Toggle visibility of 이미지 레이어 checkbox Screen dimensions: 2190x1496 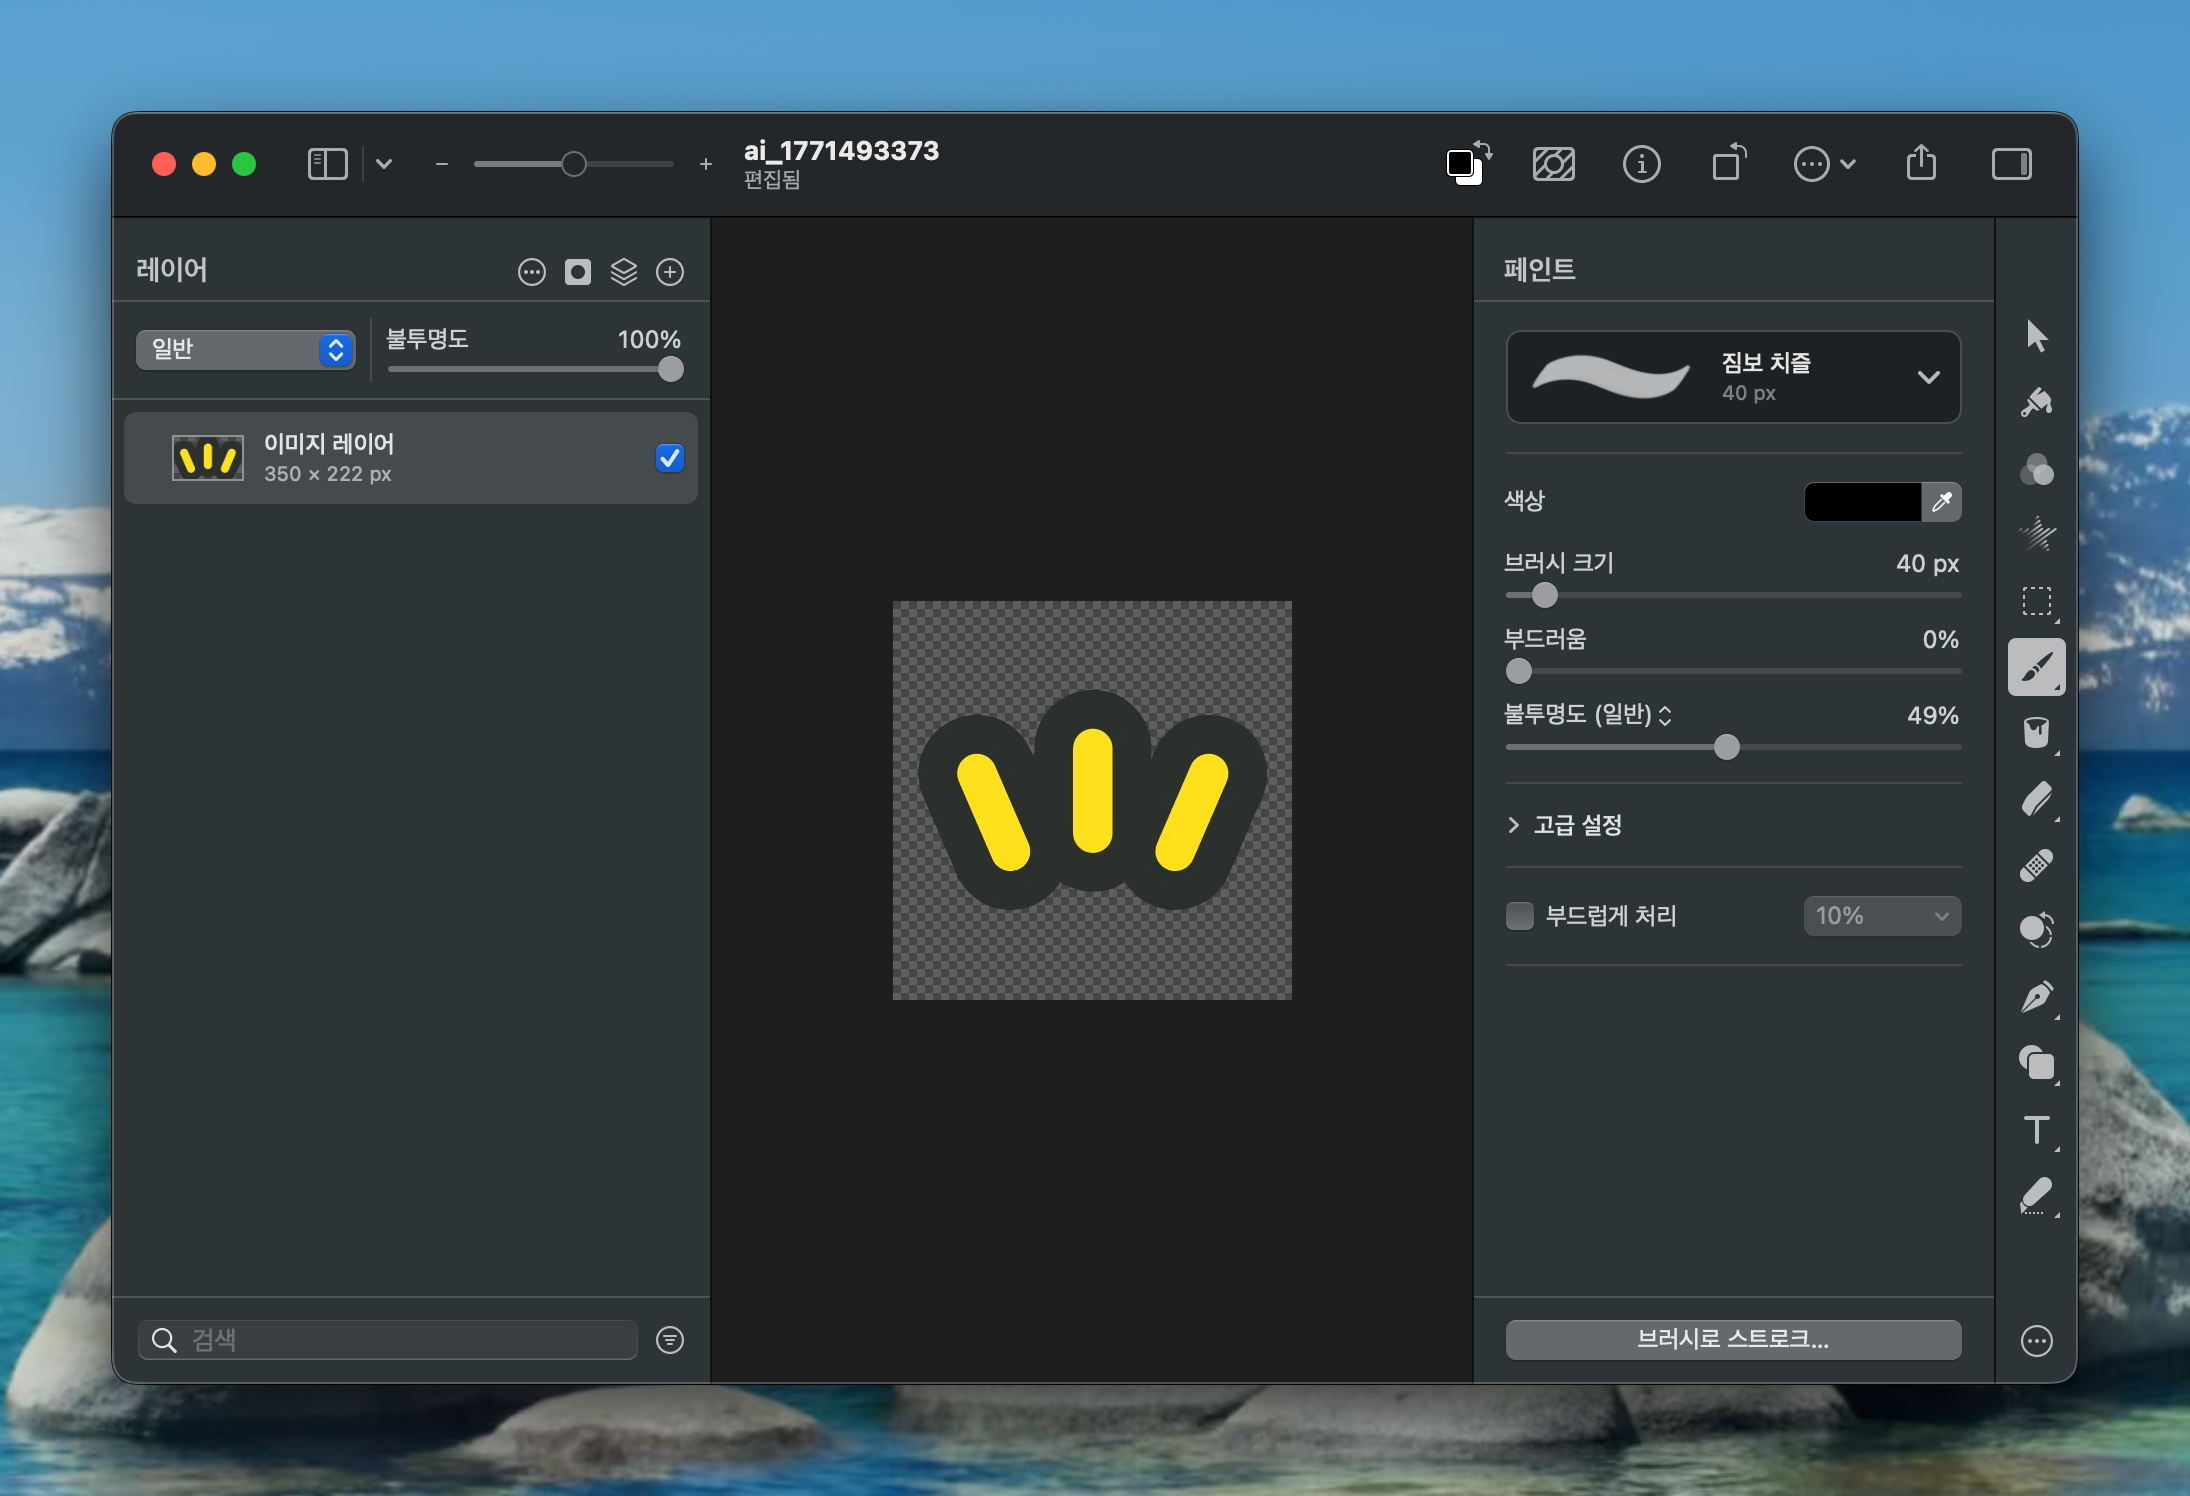[x=669, y=458]
